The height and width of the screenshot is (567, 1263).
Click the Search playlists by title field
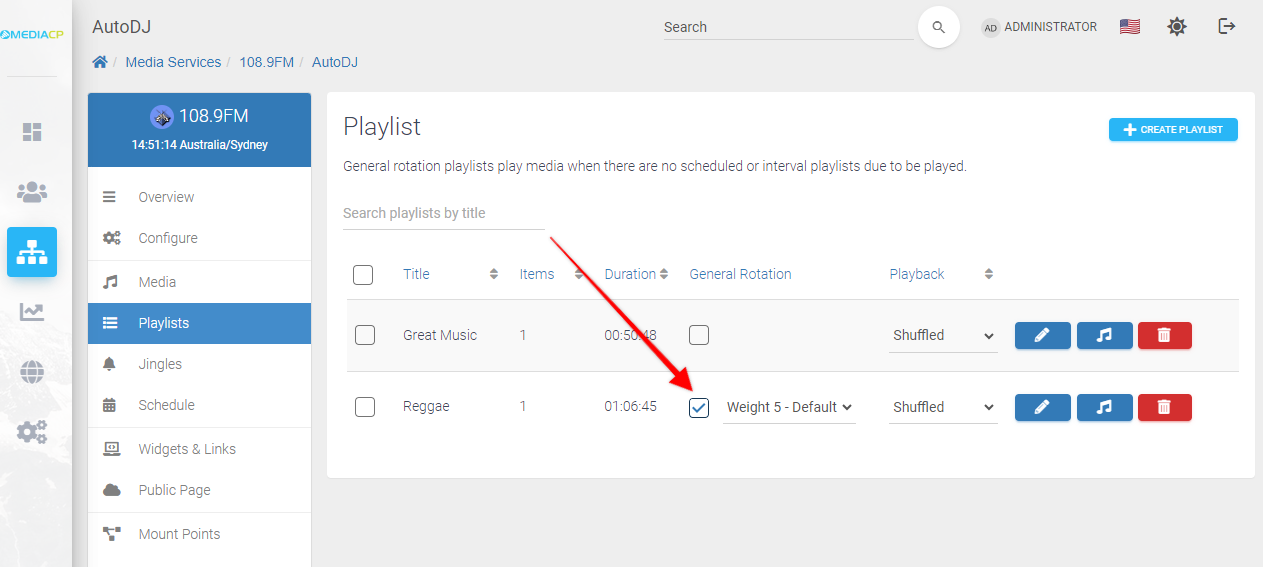[x=443, y=213]
